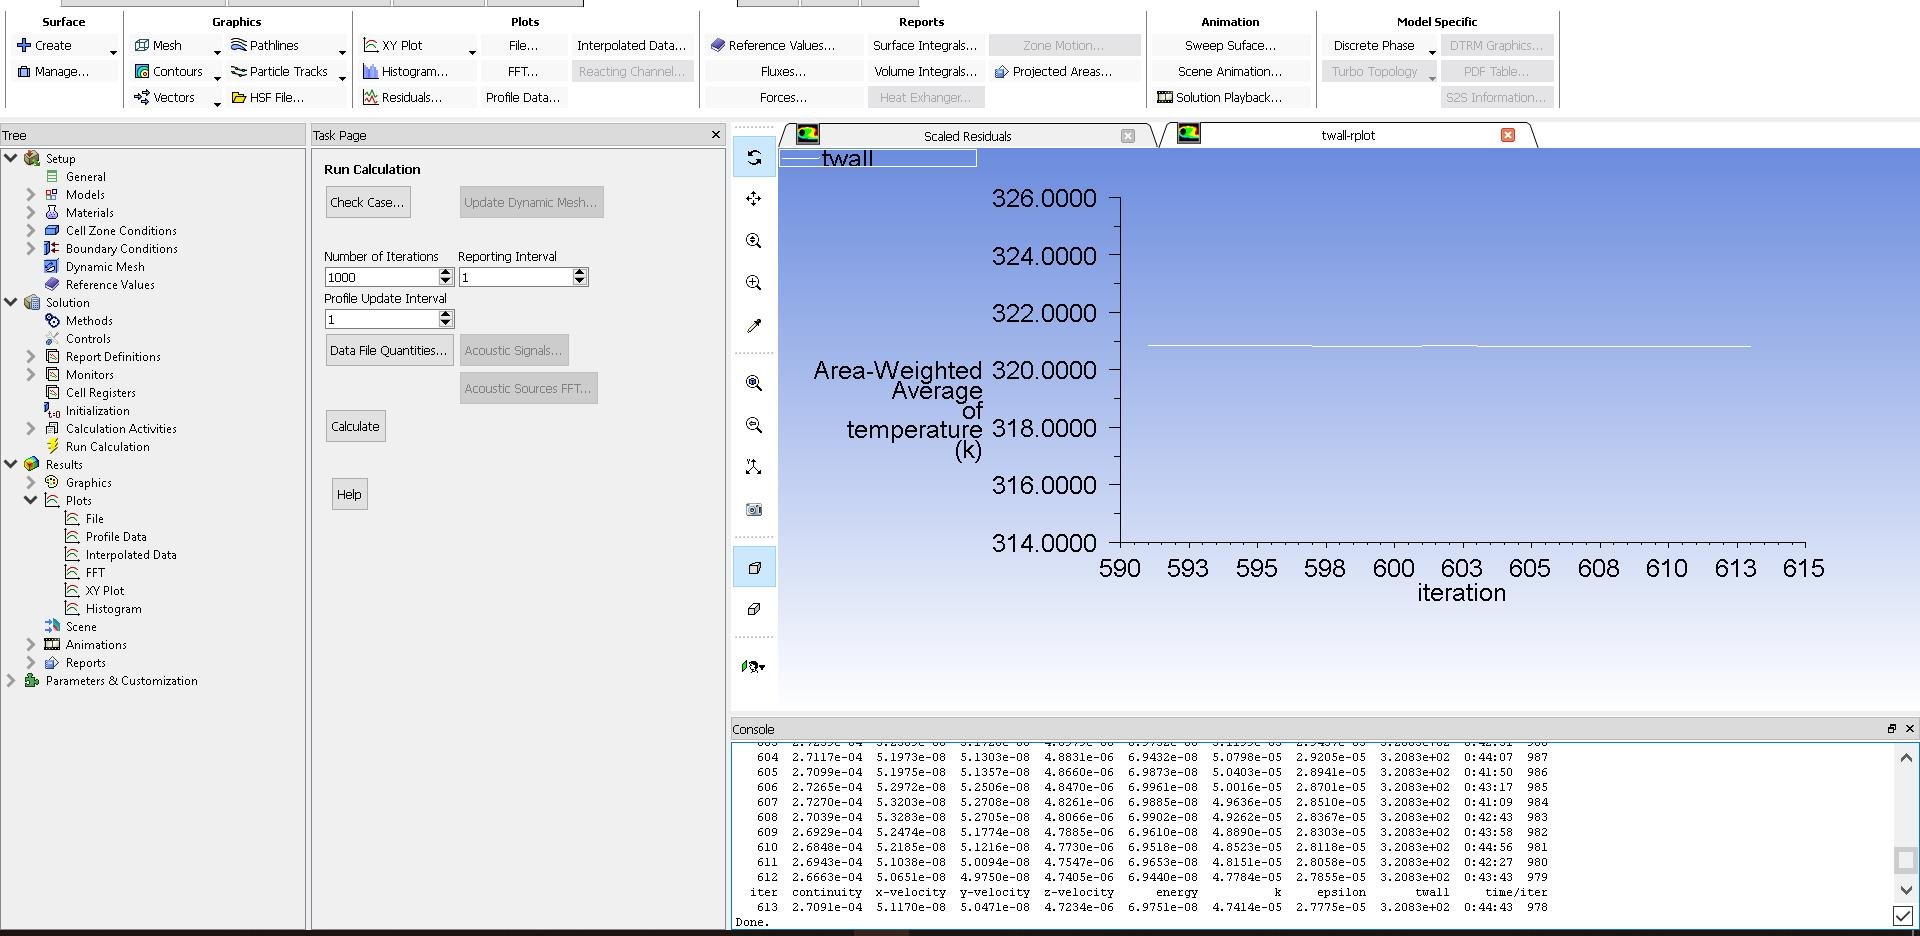The width and height of the screenshot is (1920, 936).
Task: Expand Parameters & Customization node
Action: [x=11, y=680]
